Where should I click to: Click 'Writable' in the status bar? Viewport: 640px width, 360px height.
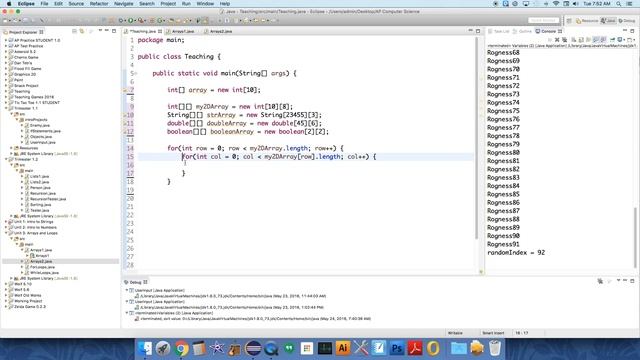[x=455, y=333]
